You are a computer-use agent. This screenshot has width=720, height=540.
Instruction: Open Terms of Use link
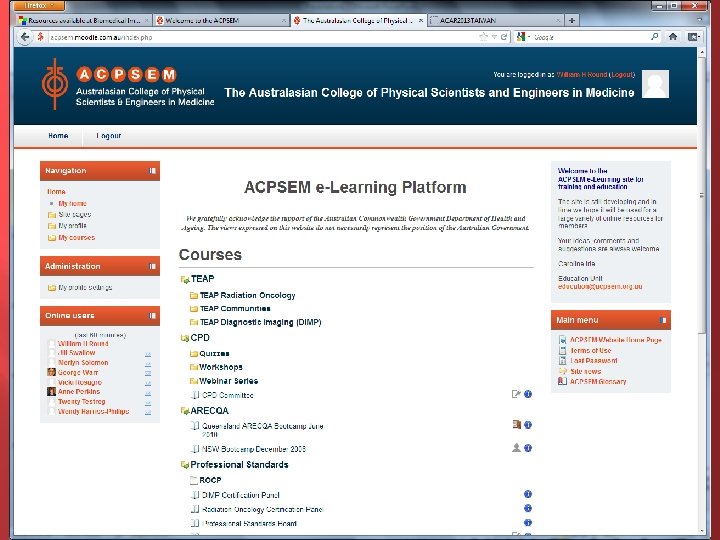[x=591, y=350]
